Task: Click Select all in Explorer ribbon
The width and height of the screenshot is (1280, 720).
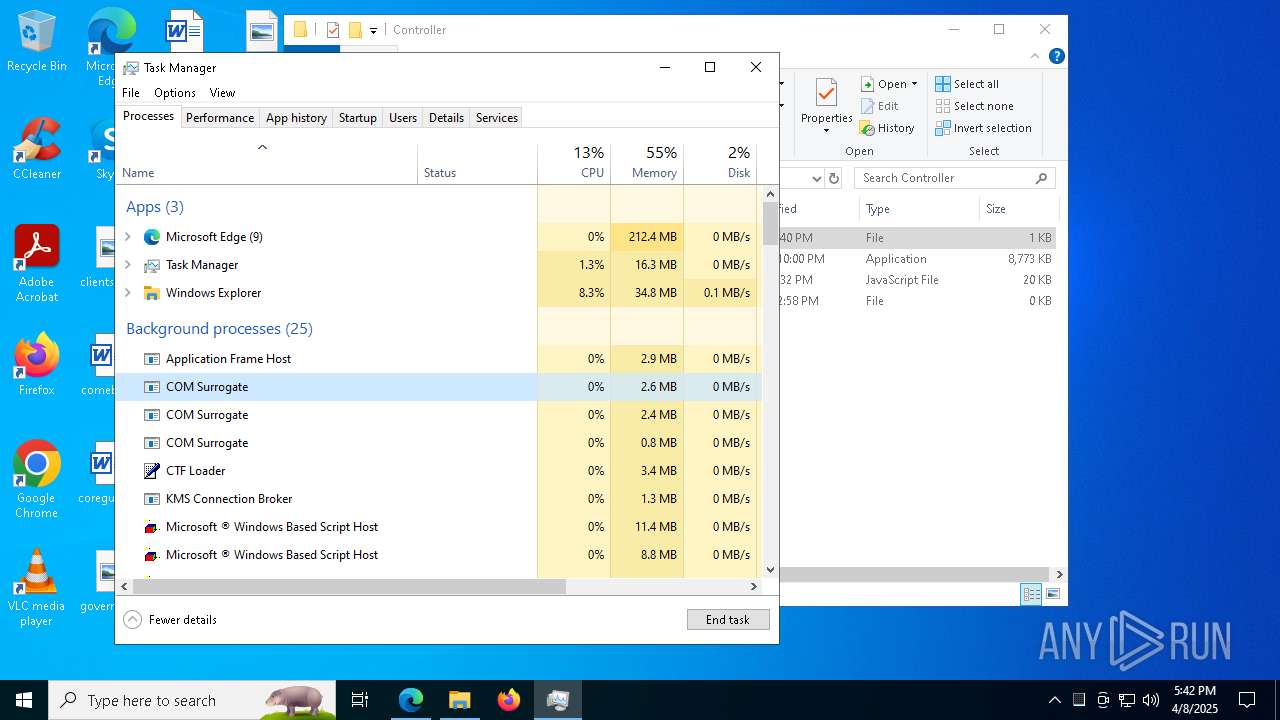Action: click(967, 84)
